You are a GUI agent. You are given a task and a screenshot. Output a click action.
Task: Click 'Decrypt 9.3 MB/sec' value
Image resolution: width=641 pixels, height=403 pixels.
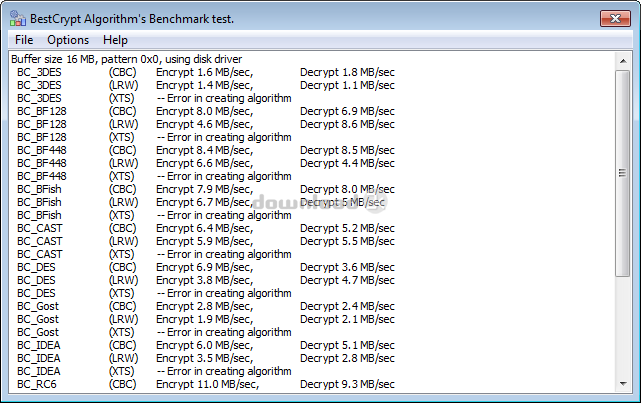pyautogui.click(x=347, y=385)
